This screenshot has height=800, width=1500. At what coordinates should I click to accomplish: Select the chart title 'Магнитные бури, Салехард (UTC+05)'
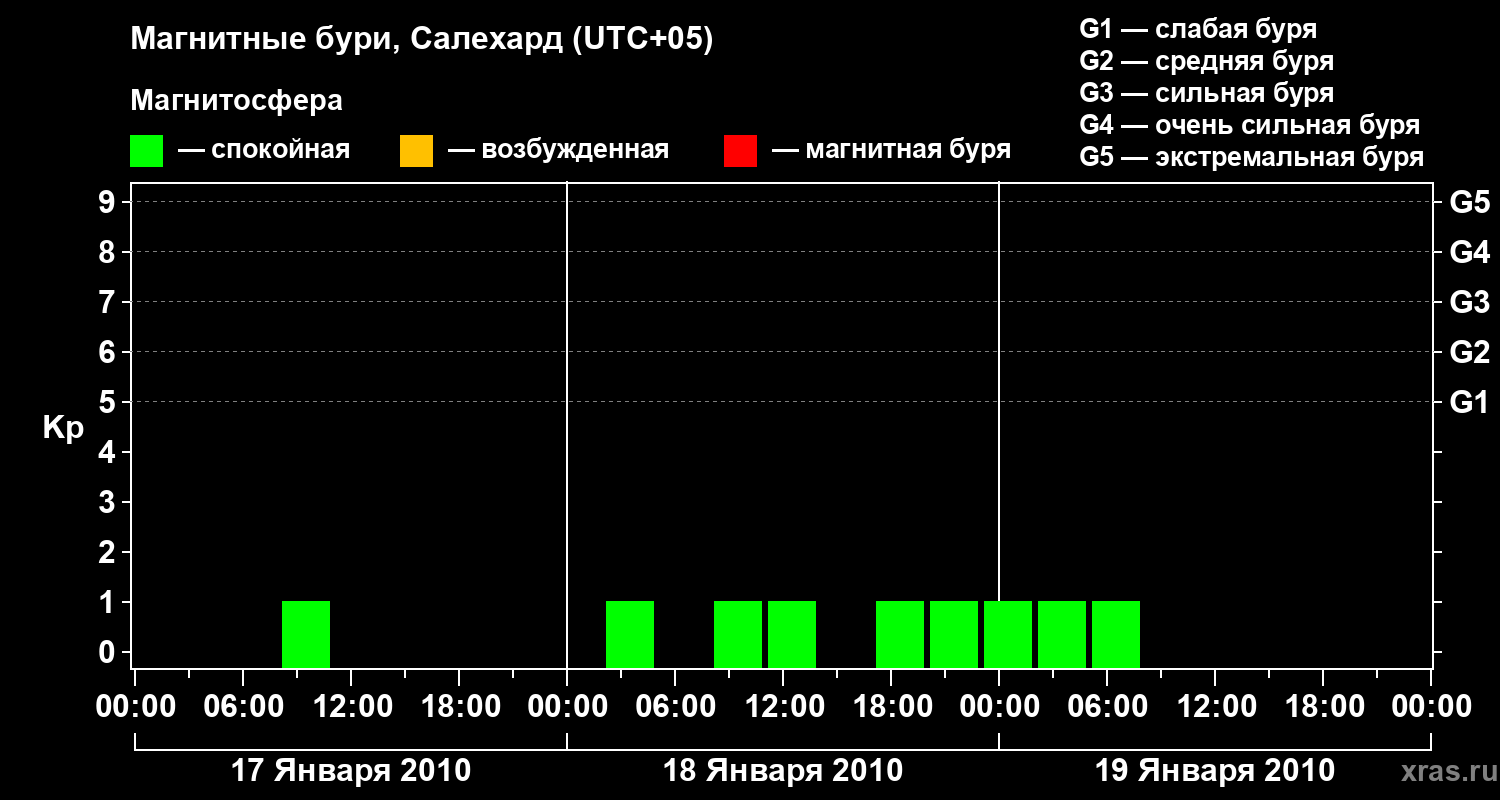click(x=422, y=40)
